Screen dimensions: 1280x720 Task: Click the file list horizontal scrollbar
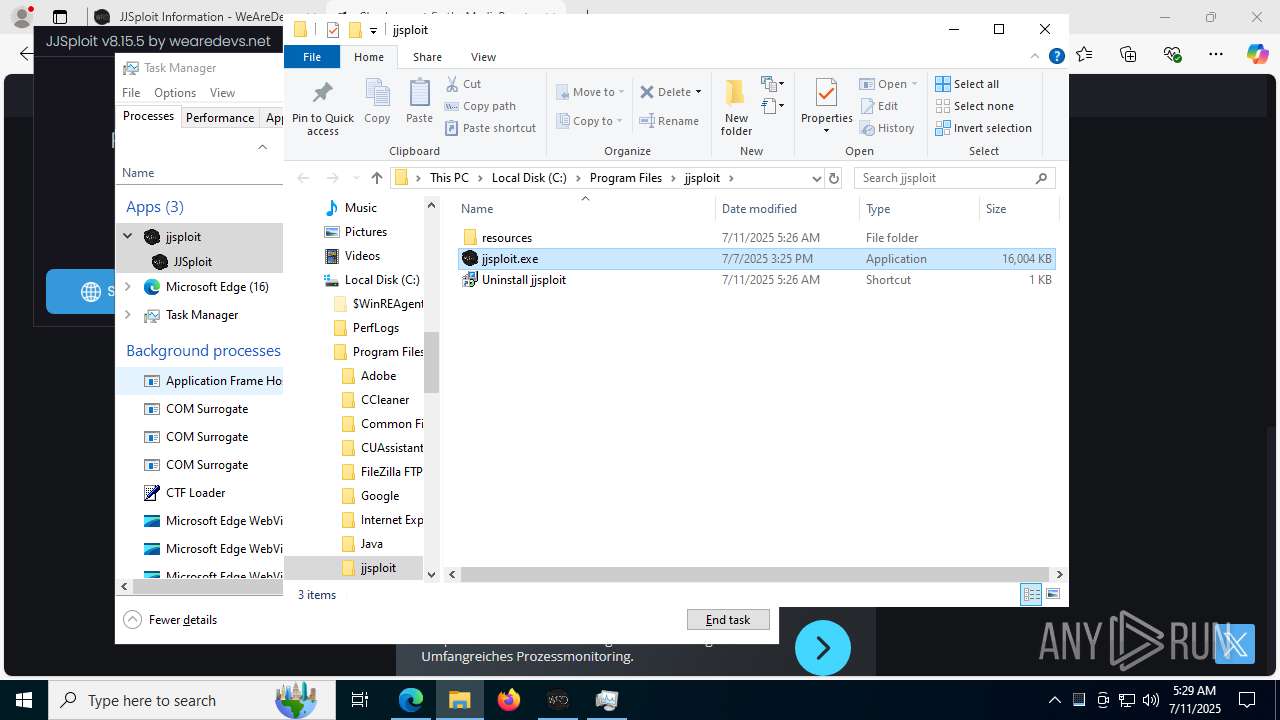click(x=756, y=574)
